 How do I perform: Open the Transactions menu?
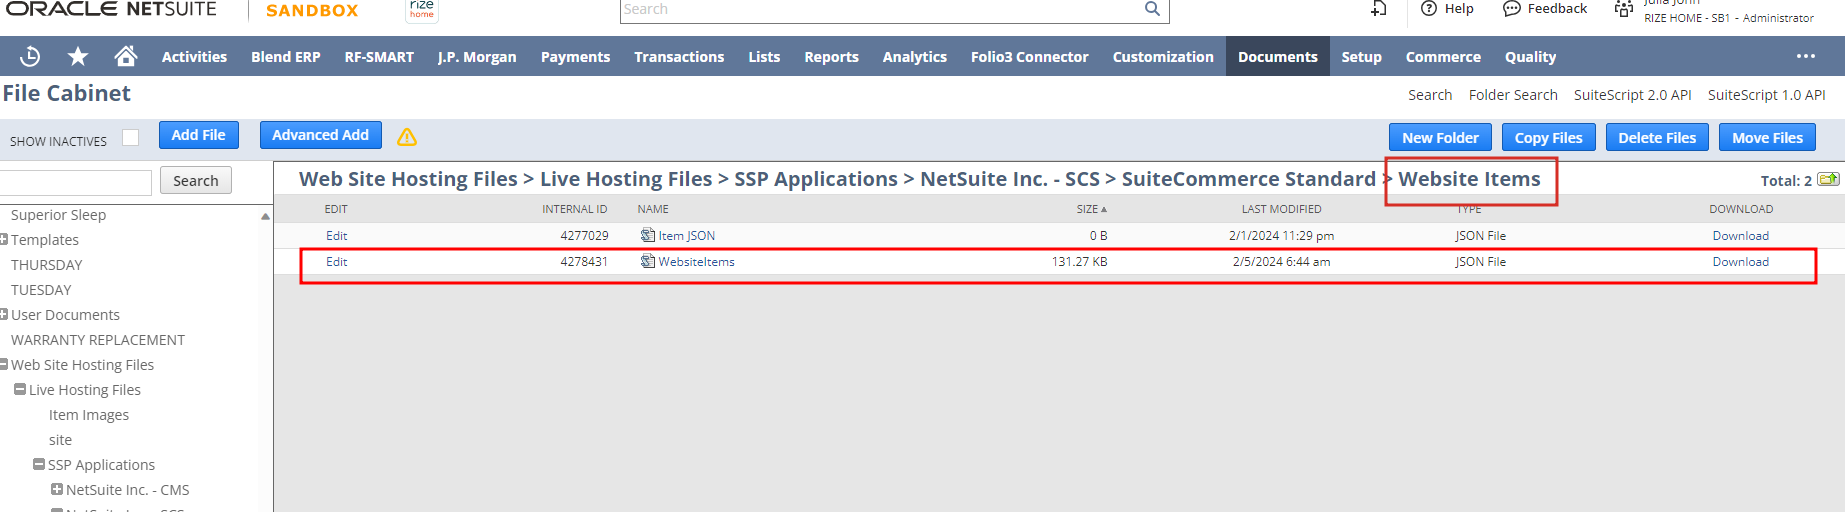[678, 57]
